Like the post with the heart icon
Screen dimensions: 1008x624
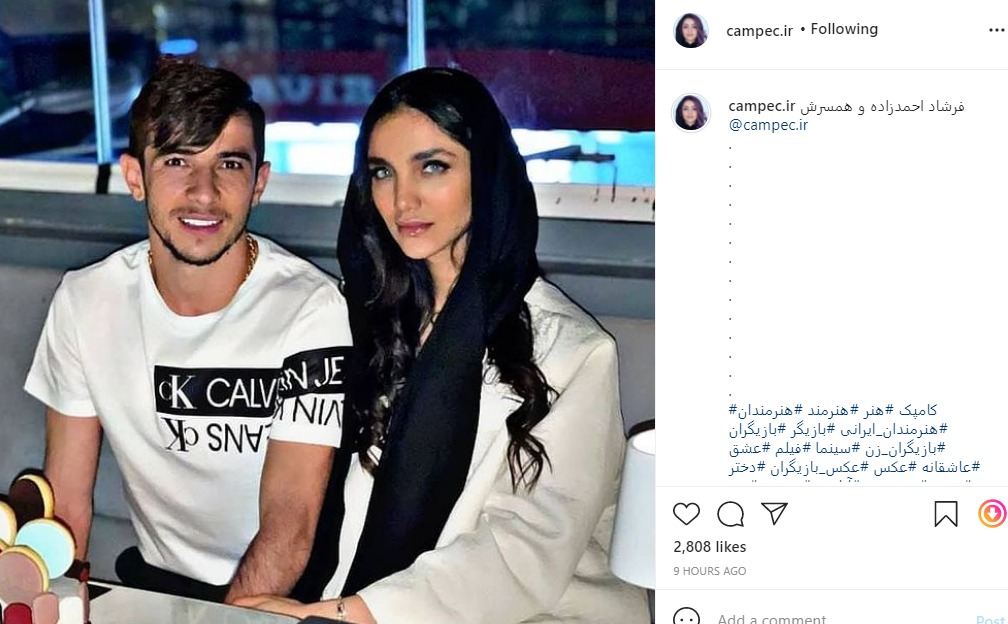click(x=686, y=513)
